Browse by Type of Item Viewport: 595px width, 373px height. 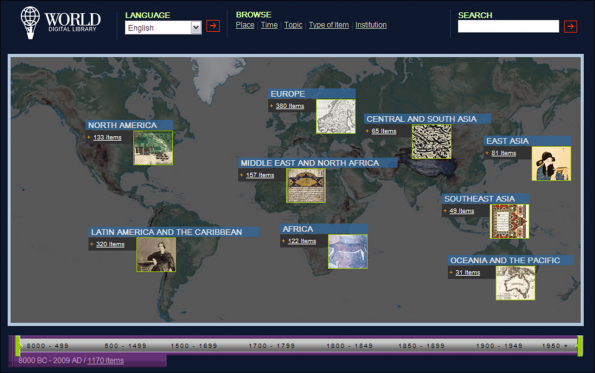click(x=329, y=25)
